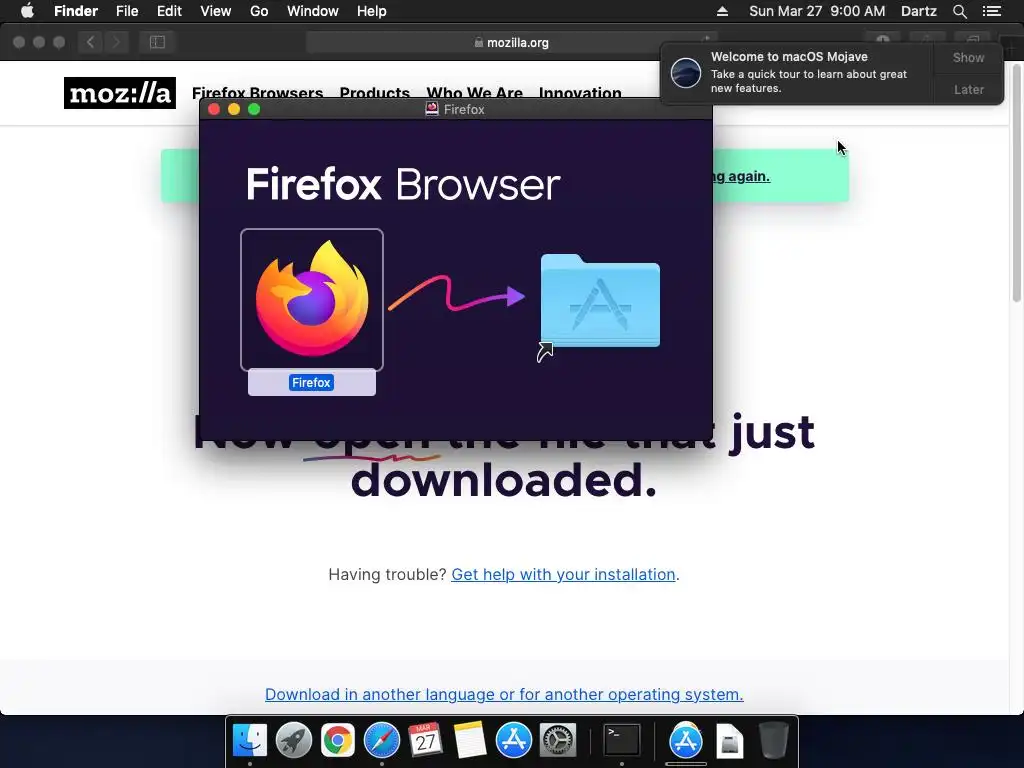Open the Applications folder stack in Dock

click(x=686, y=741)
